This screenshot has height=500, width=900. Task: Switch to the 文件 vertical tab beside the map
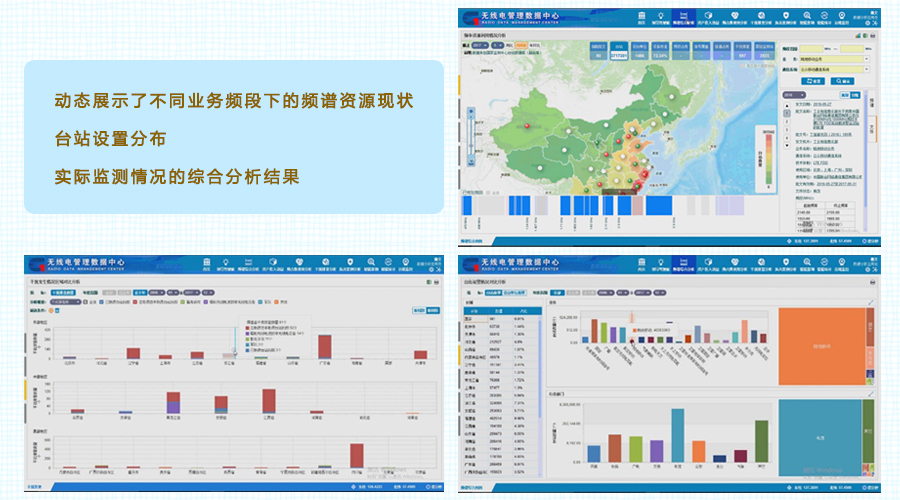[x=870, y=129]
